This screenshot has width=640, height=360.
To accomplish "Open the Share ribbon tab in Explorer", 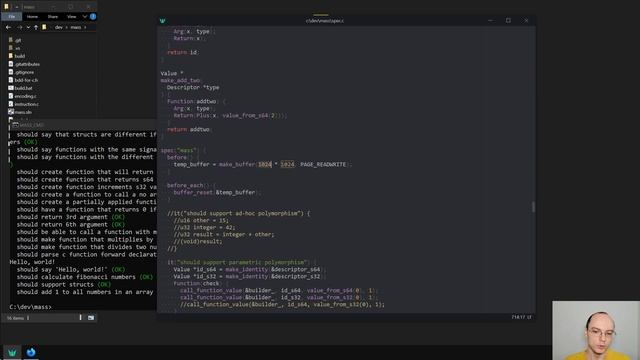I will [x=53, y=17].
